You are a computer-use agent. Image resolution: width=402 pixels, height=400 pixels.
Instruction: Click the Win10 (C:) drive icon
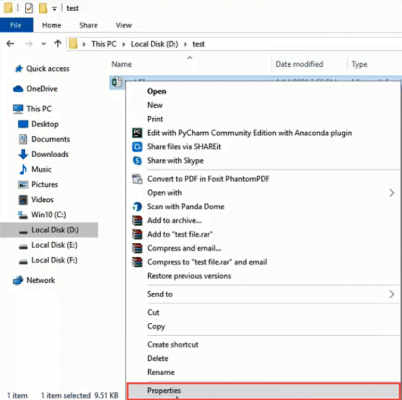(23, 215)
